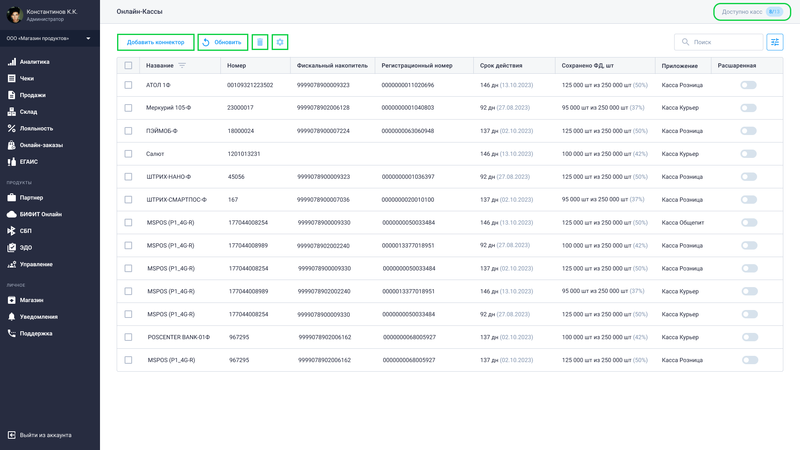800x450 pixels.
Task: Go to the Онлайн-заказы menu item
Action: [x=41, y=145]
